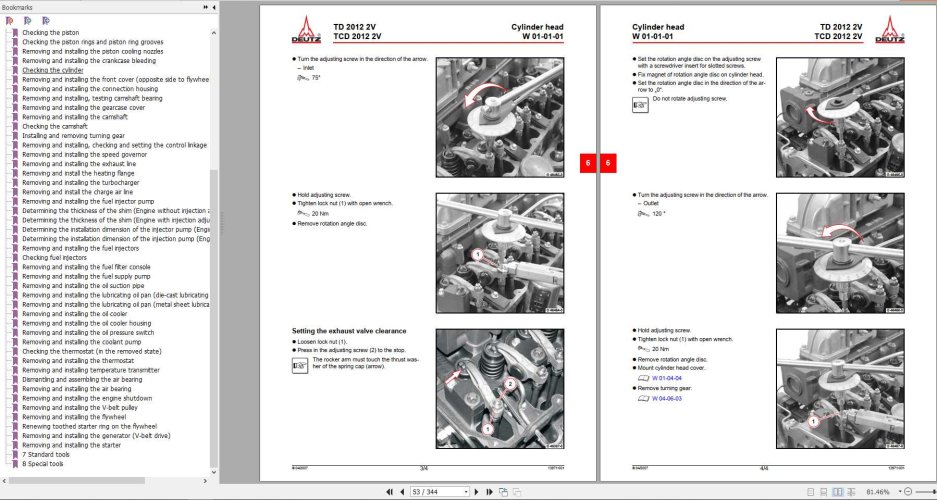Viewport: 937px width, 500px height.
Task: Open the 7 Standard tools bookmark
Action: 45,454
